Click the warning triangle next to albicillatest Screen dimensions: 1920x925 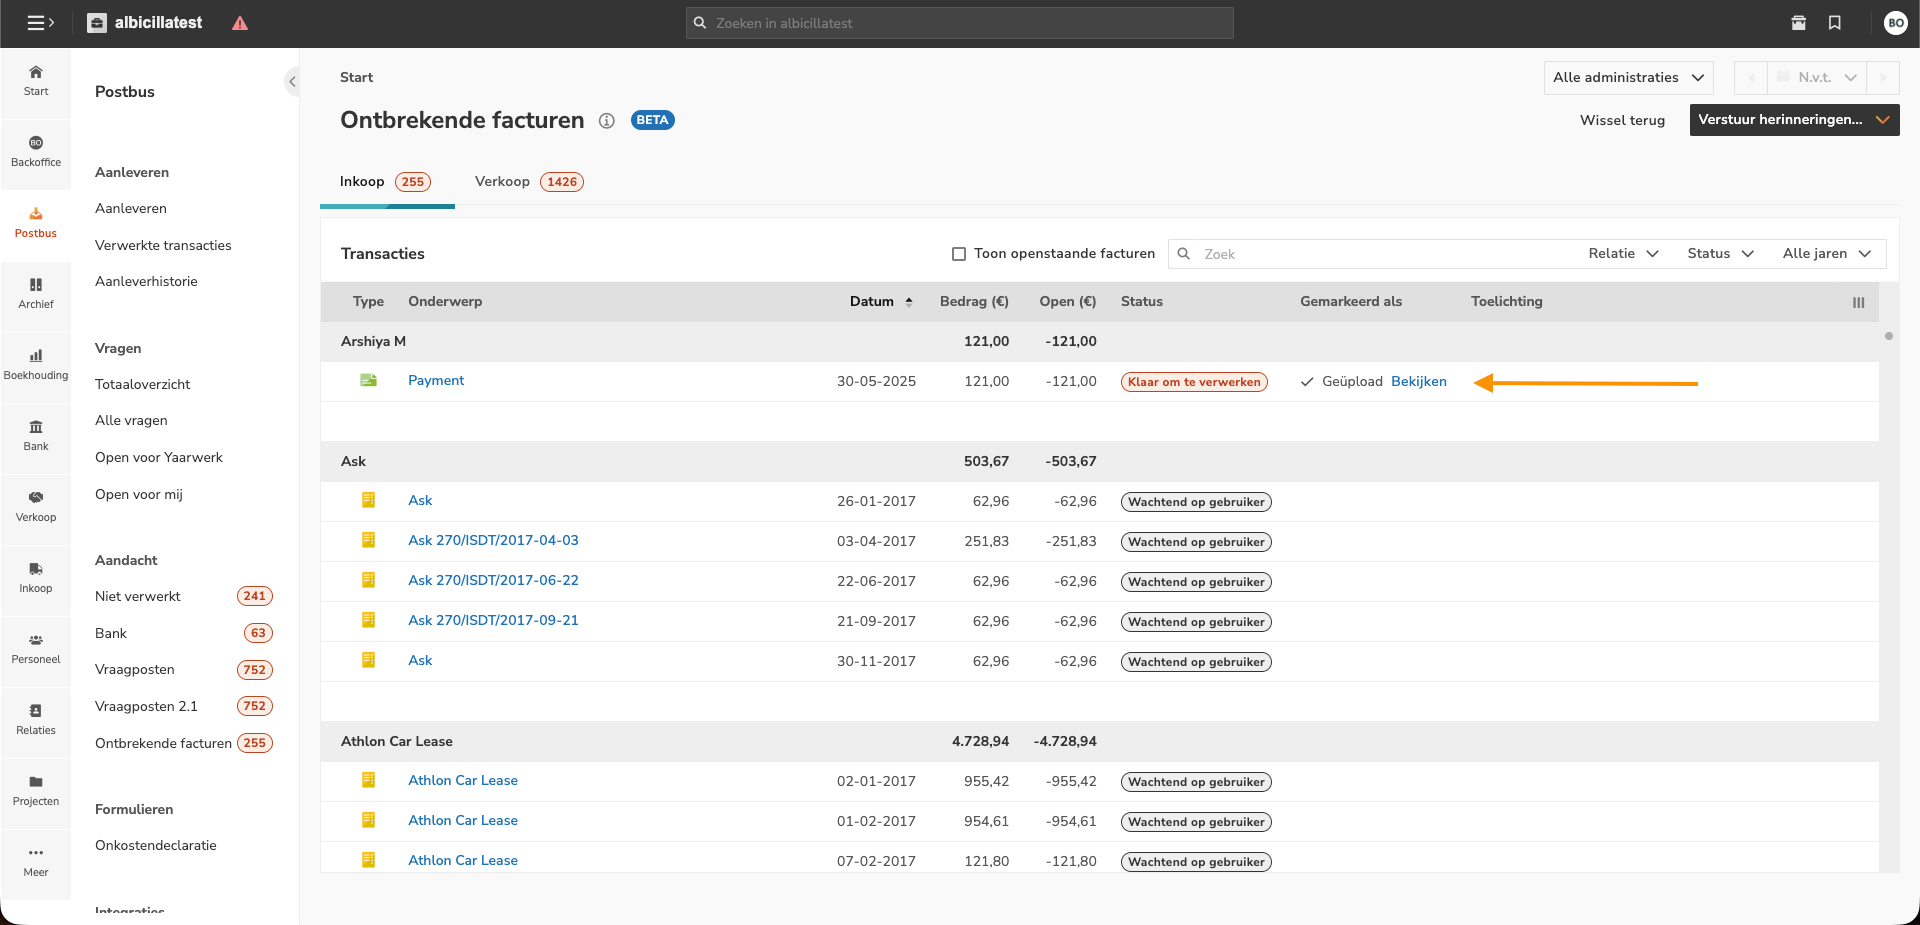click(240, 23)
